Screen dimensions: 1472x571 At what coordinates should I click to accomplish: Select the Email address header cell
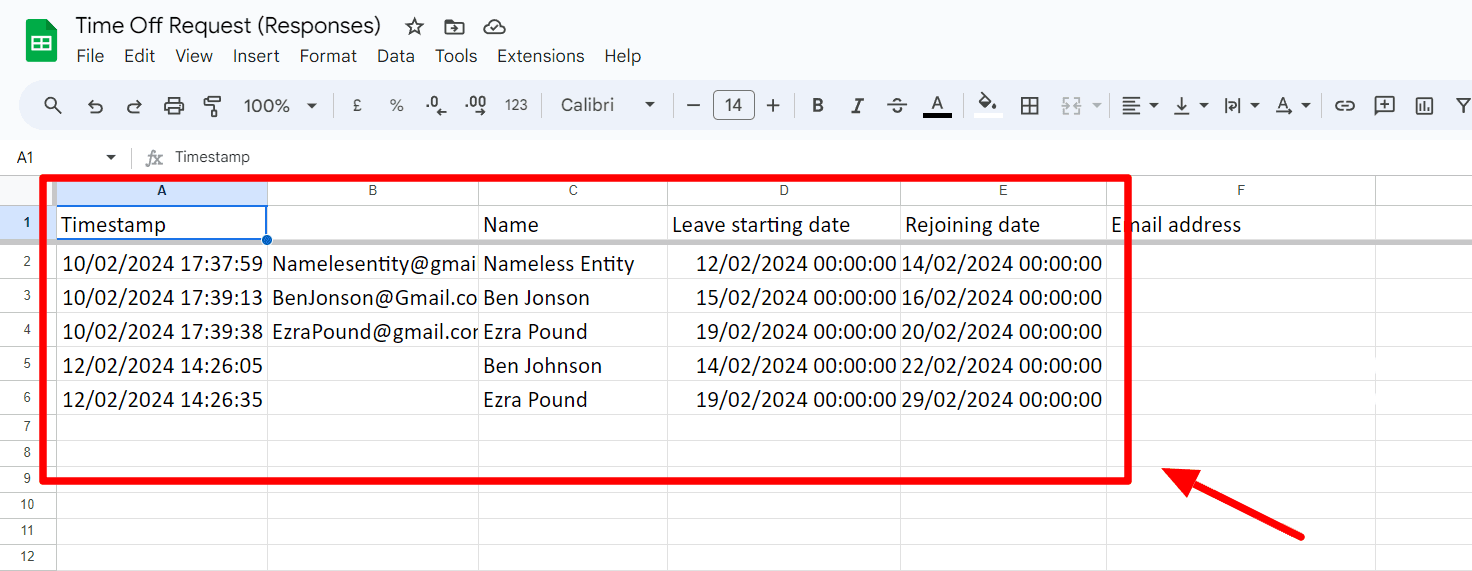pyautogui.click(x=1241, y=224)
